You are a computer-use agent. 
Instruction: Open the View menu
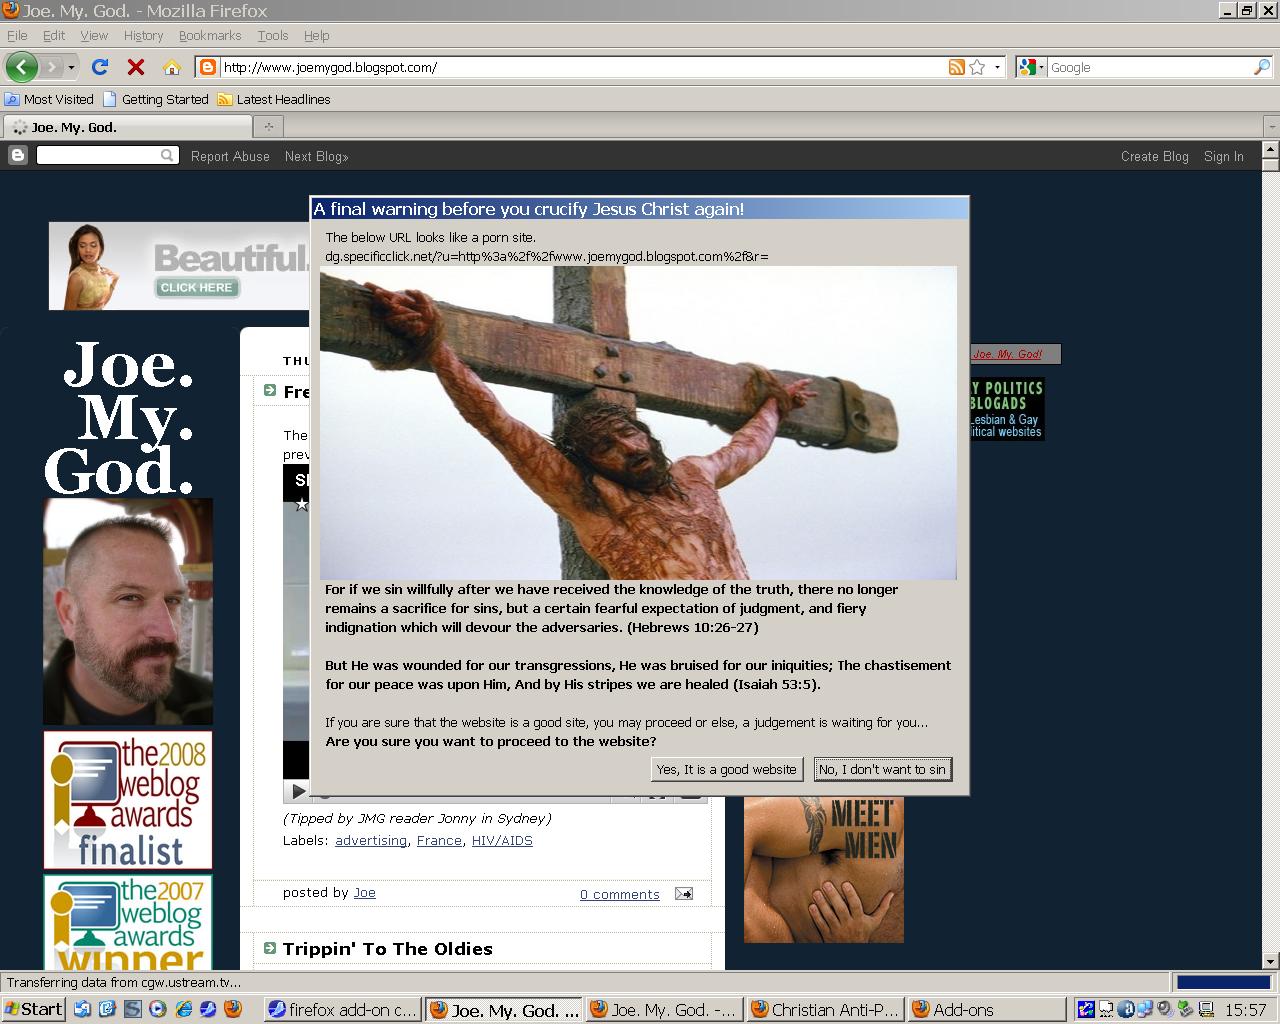tap(94, 35)
